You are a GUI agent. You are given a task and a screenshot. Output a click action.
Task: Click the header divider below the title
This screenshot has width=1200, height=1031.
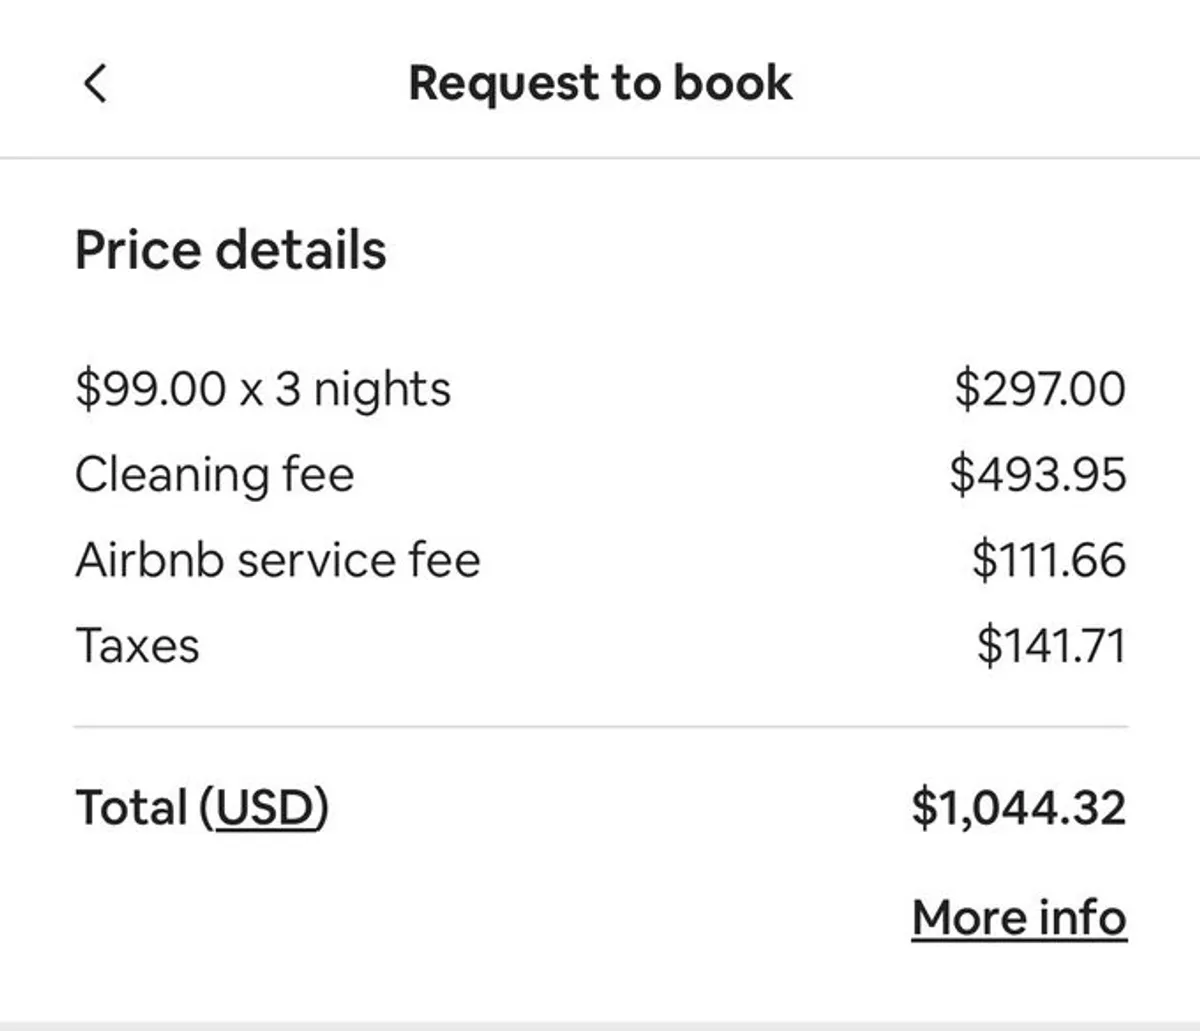click(600, 158)
